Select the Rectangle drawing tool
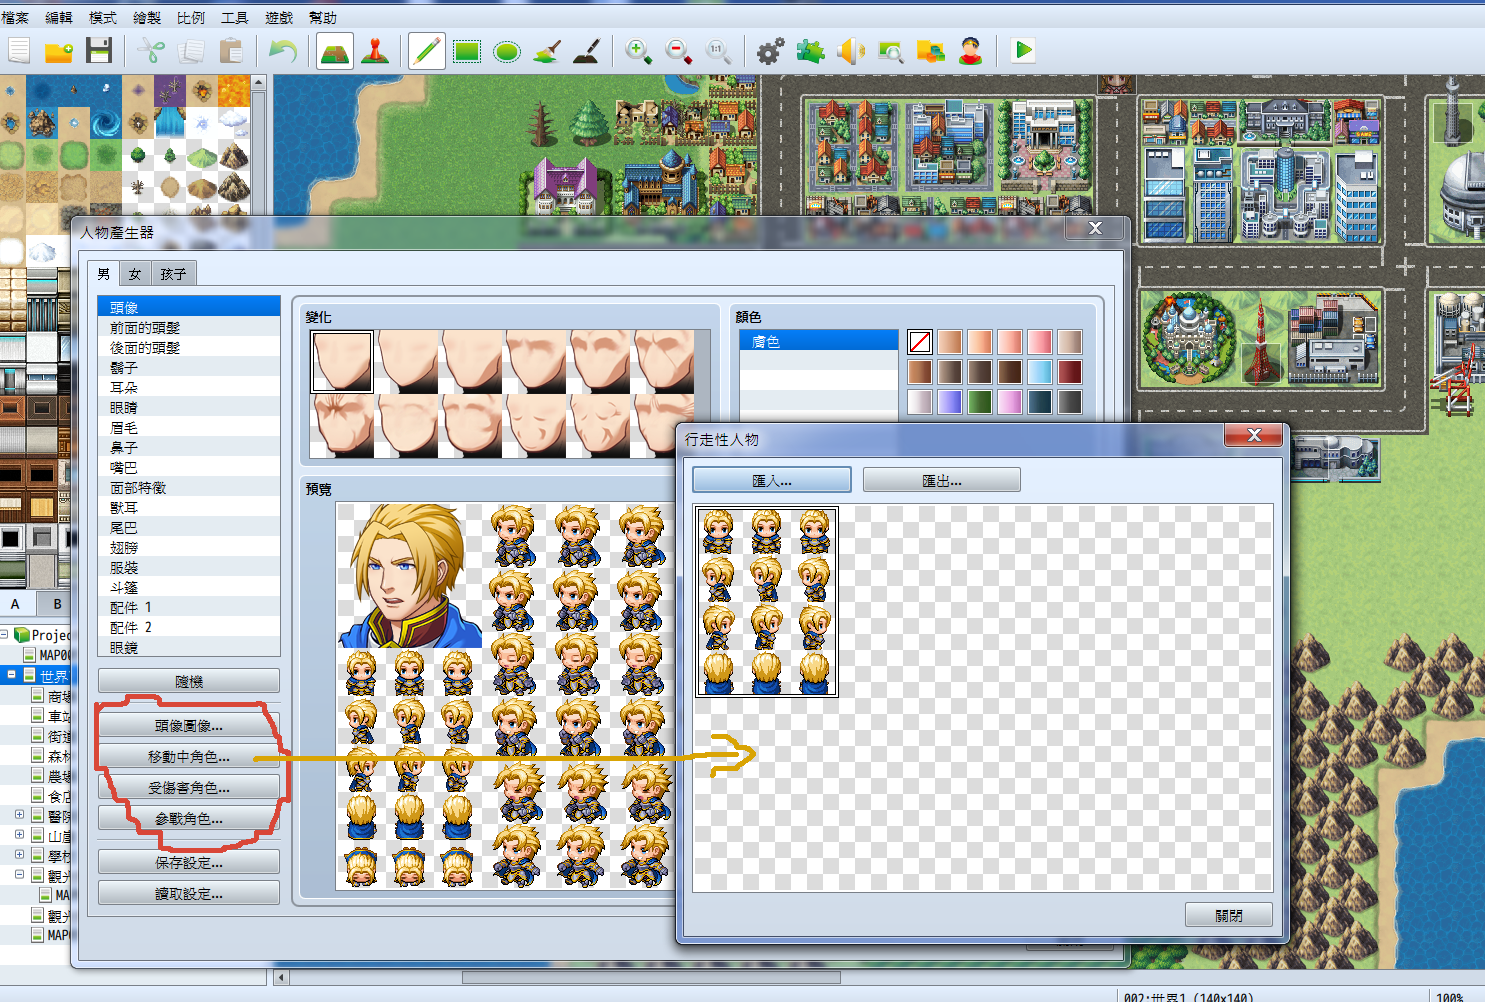This screenshot has width=1485, height=1002. 467,50
